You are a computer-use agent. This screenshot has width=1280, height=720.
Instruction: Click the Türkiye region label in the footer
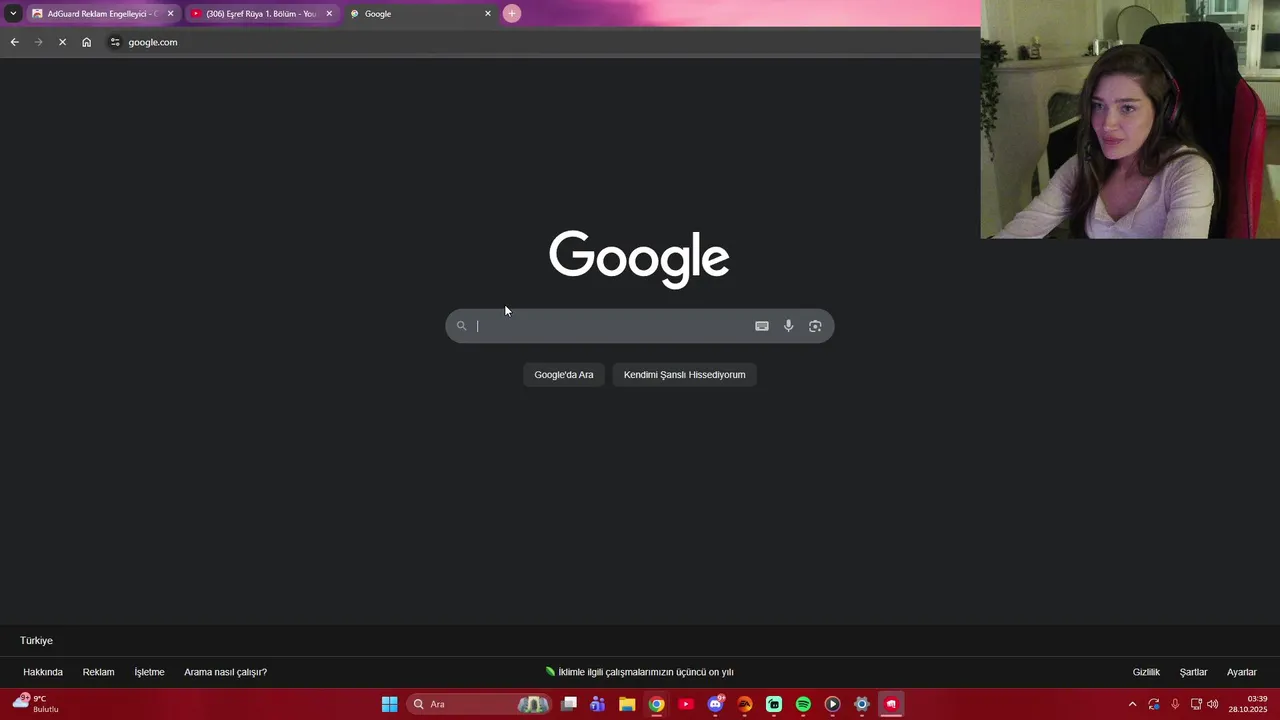click(36, 641)
